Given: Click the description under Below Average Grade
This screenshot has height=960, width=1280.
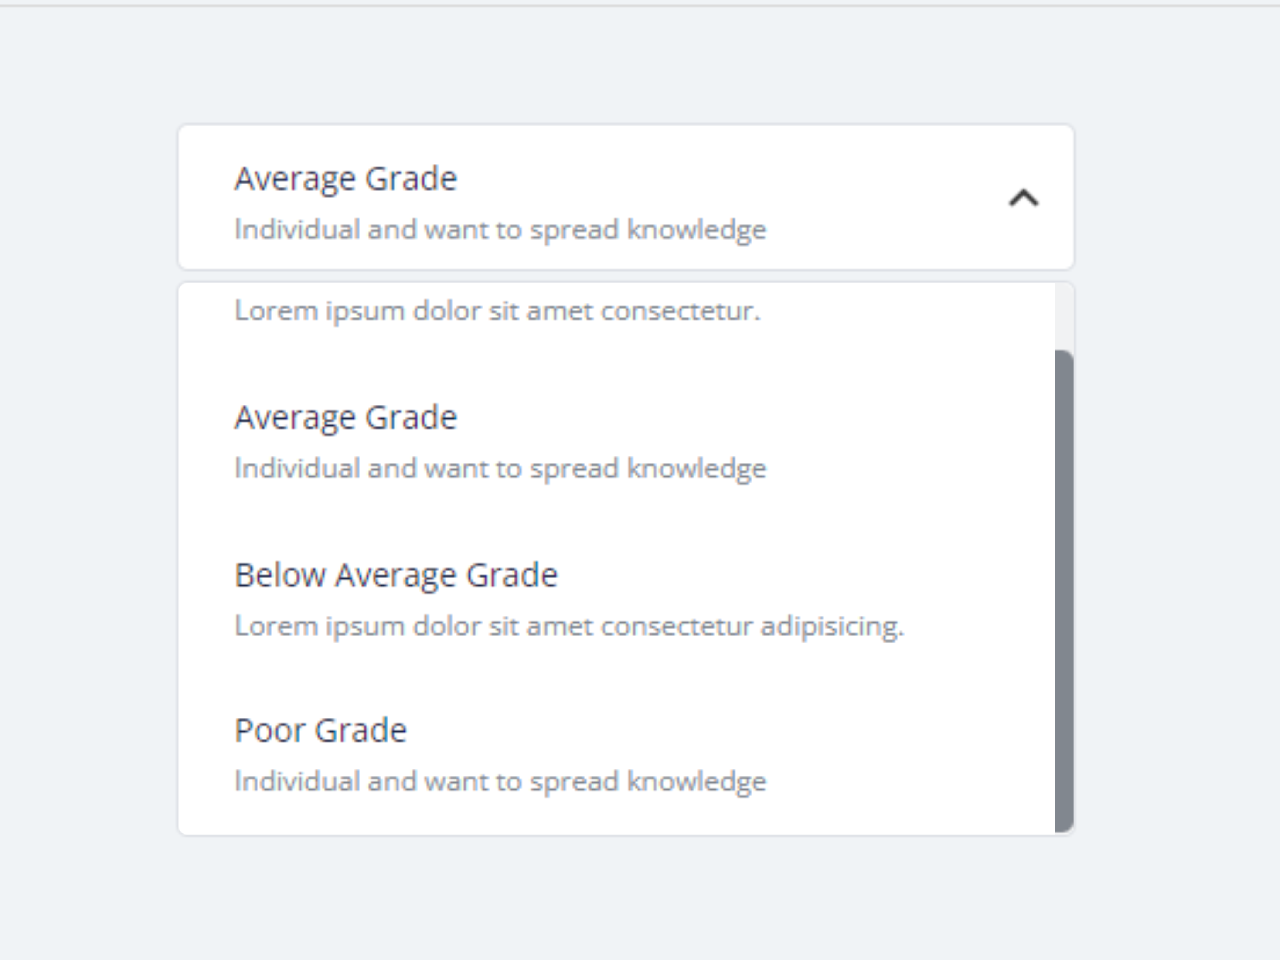Looking at the screenshot, I should pyautogui.click(x=571, y=626).
